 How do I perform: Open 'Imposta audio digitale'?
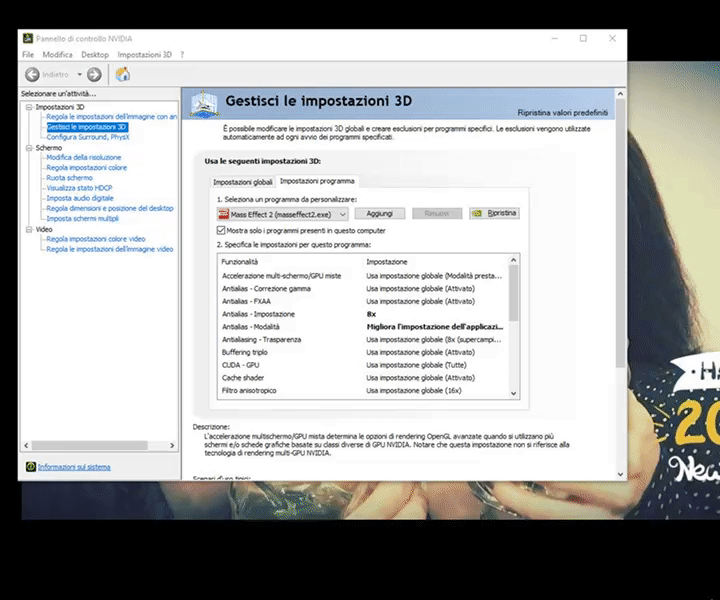click(x=80, y=198)
